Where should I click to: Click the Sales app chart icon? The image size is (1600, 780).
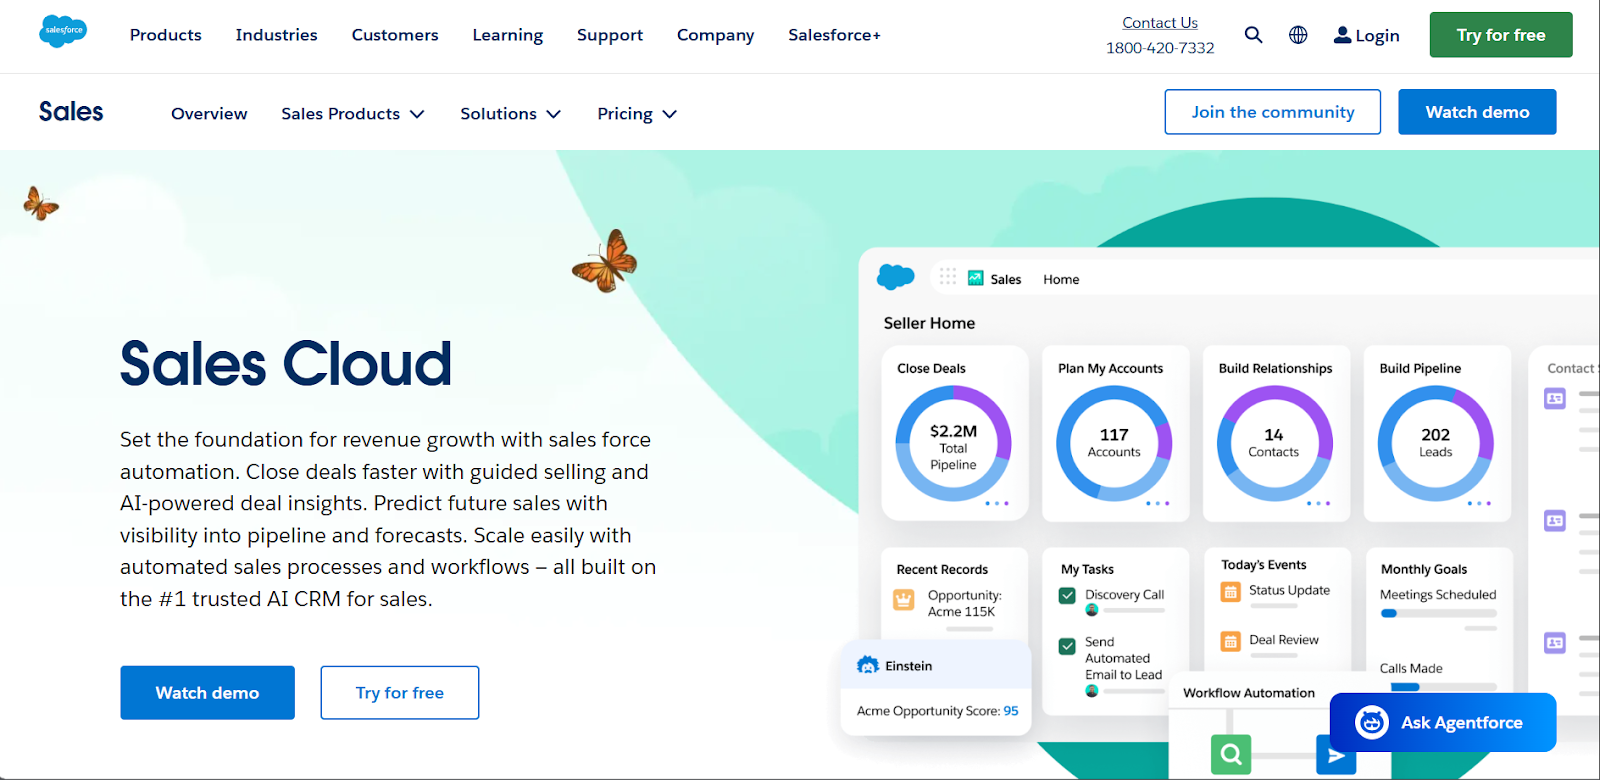(976, 278)
